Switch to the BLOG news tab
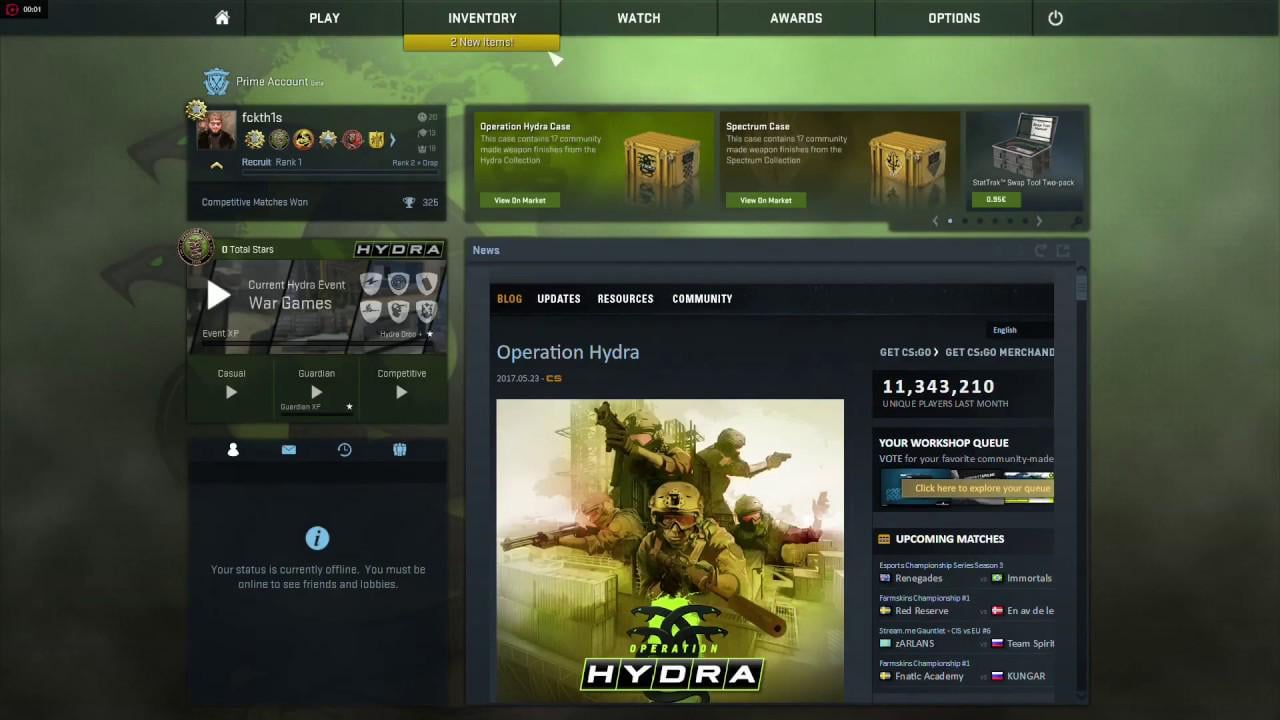 (509, 299)
